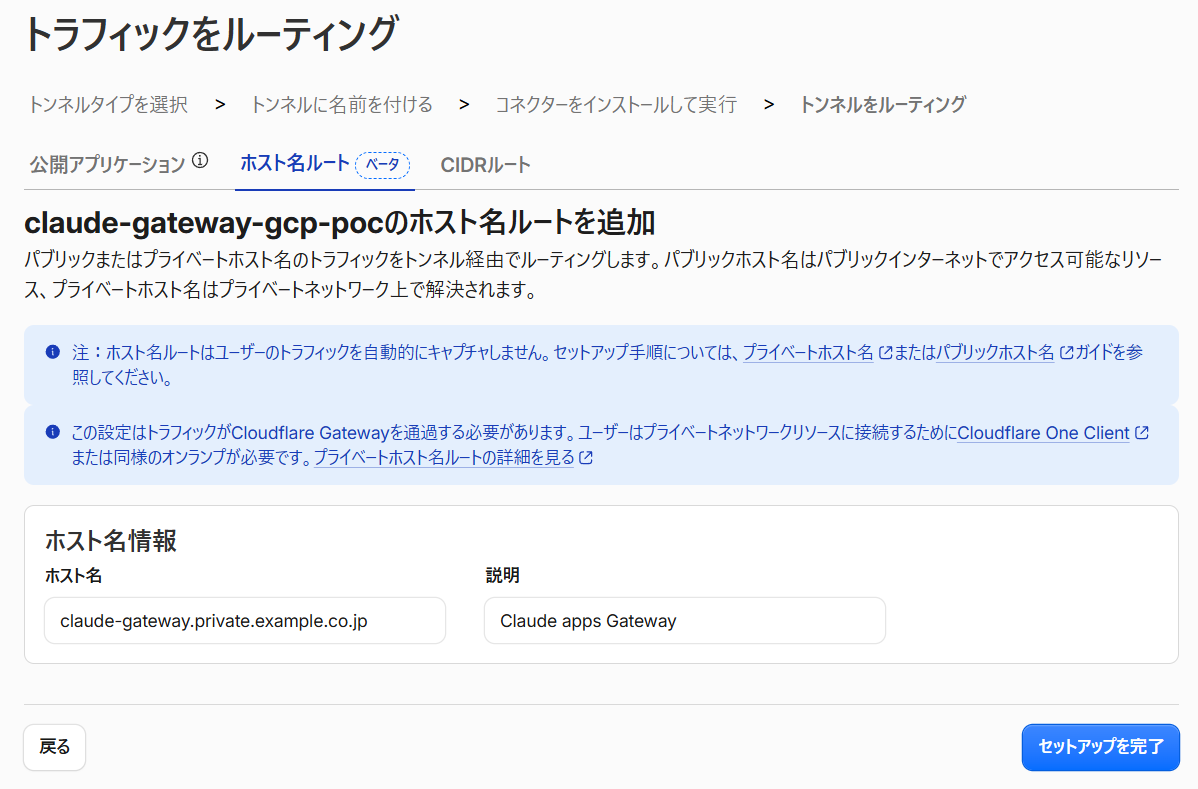This screenshot has height=789, width=1198.
Task: Go to トンネルに名前を付ける breadcrumb step
Action: pos(342,105)
